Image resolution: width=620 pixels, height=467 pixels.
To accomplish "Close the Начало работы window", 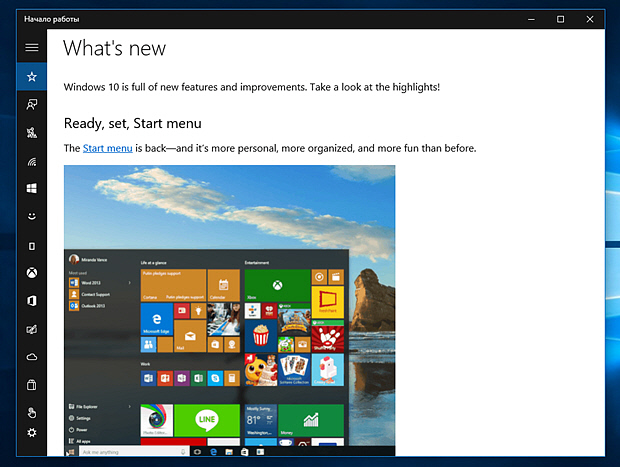I will (590, 19).
